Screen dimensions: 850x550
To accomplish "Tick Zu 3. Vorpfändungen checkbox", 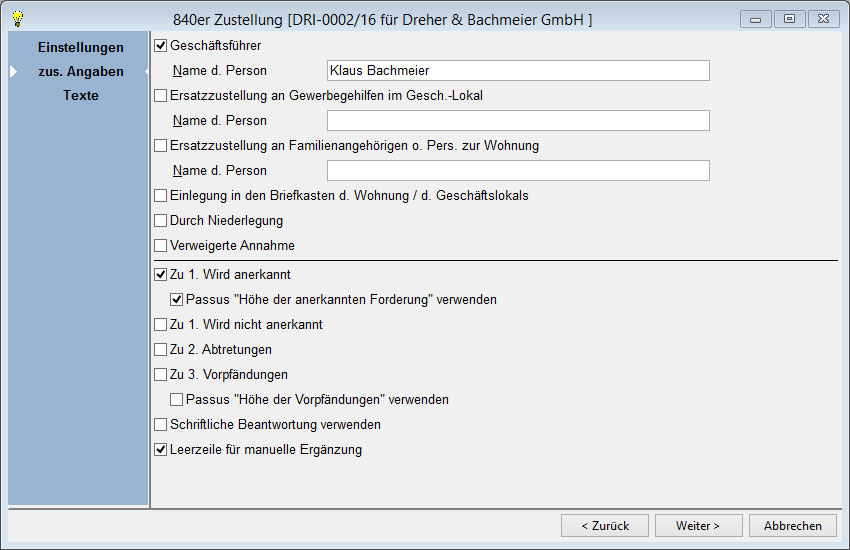I will (161, 374).
